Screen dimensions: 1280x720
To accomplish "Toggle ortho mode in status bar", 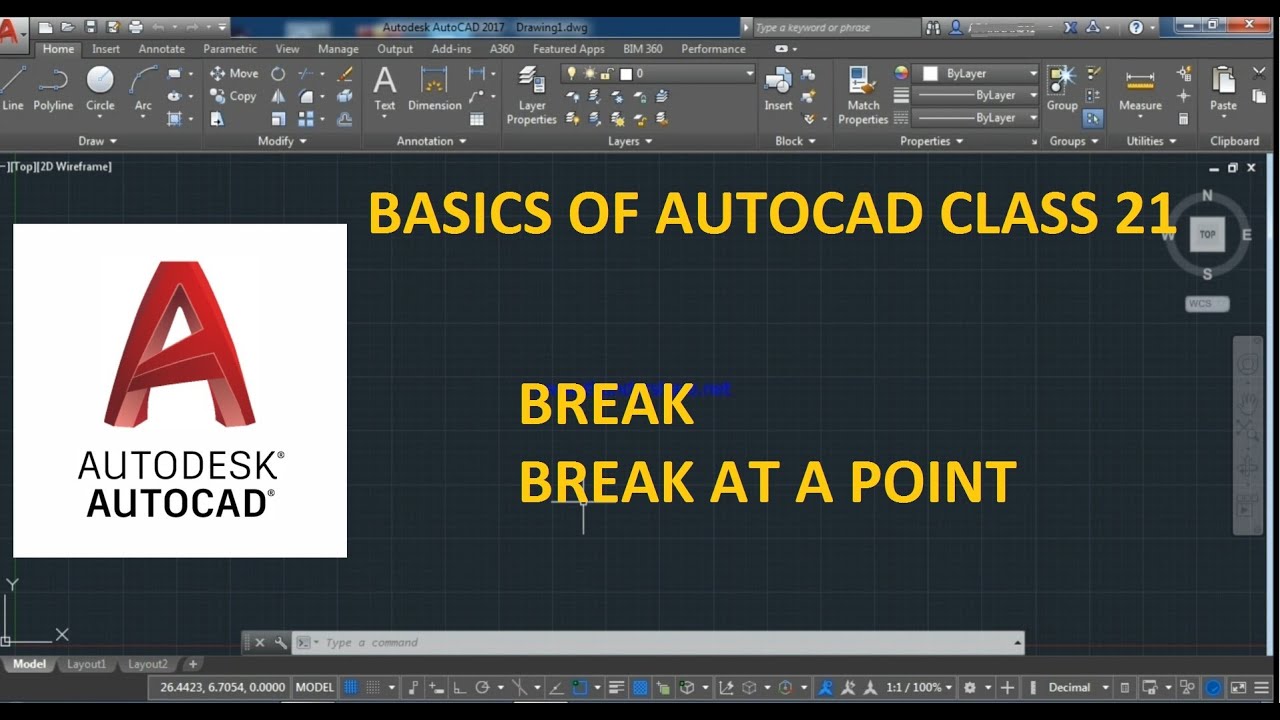I will [x=459, y=688].
